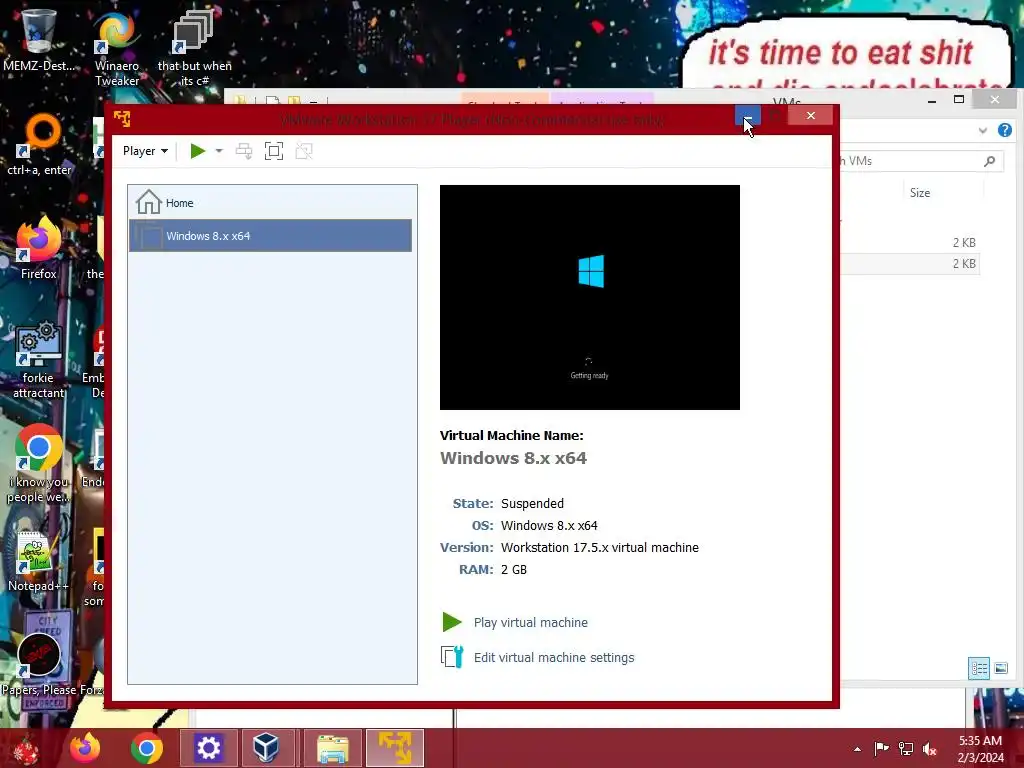Show hidden tray icons arrow
Viewport: 1024px width, 768px height.
tap(857, 749)
